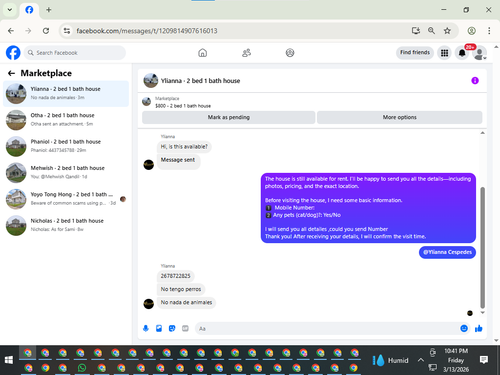
Task: Click the browser back arrow
Action: click(11, 31)
